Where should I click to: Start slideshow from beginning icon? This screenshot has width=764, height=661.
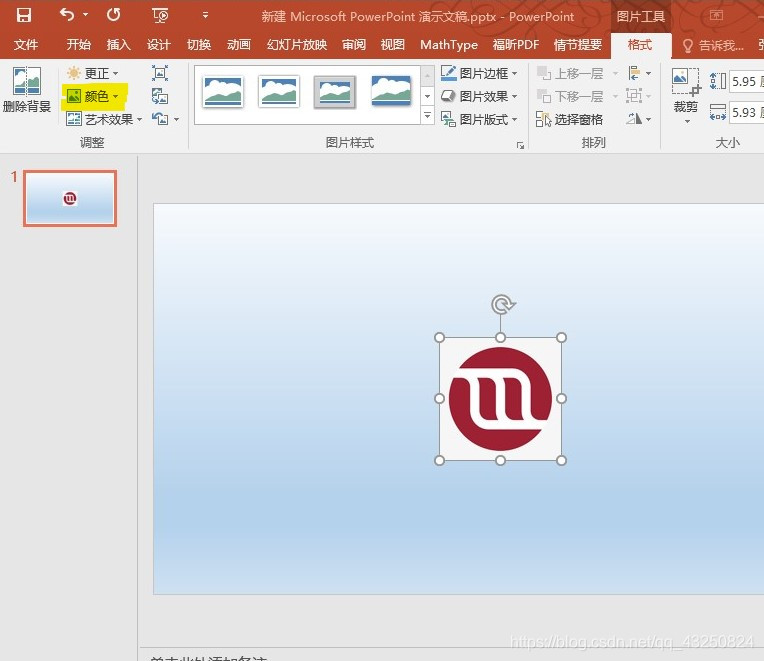tap(160, 16)
